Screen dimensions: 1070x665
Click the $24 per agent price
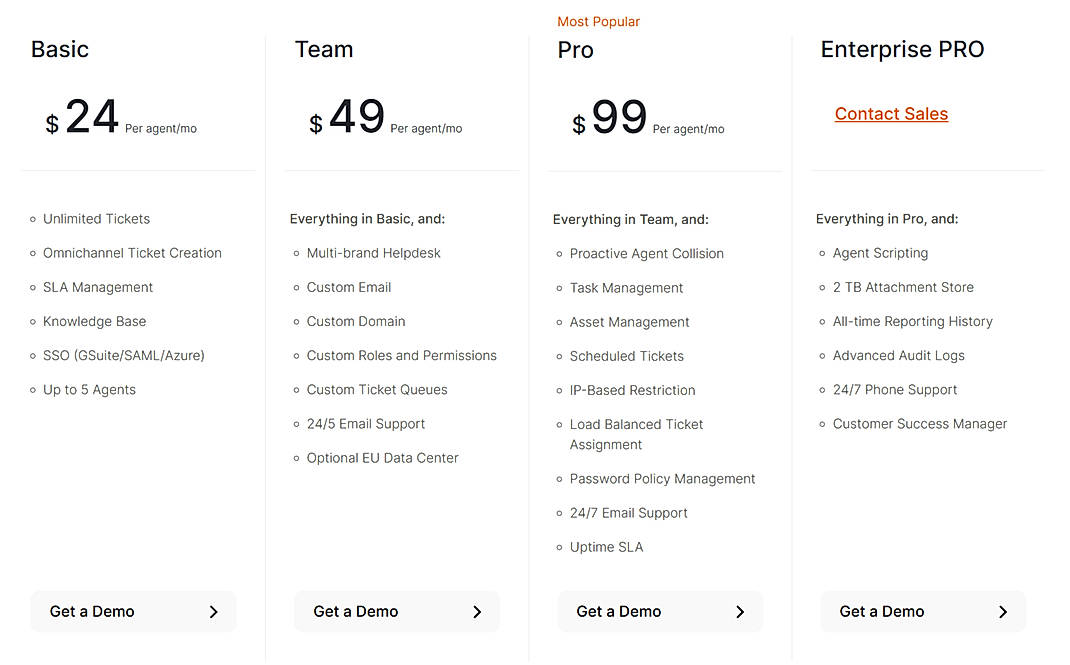92,118
